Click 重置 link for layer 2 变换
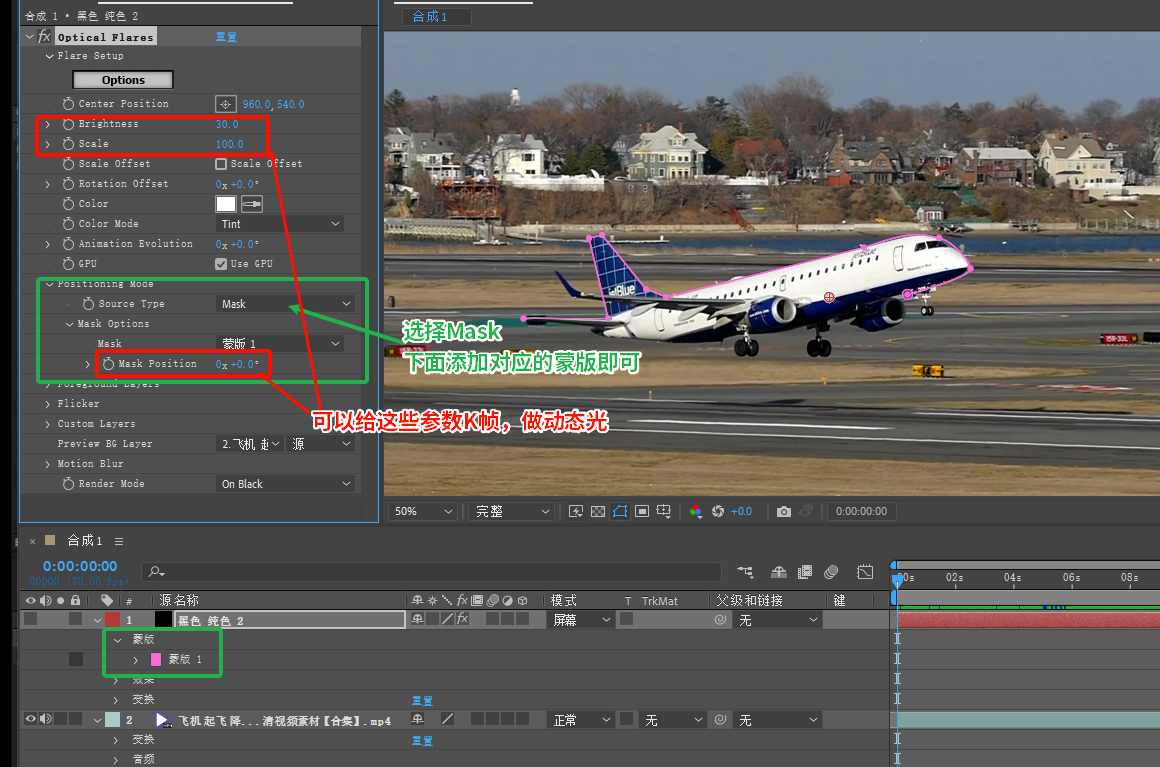1160x767 pixels. pos(422,740)
